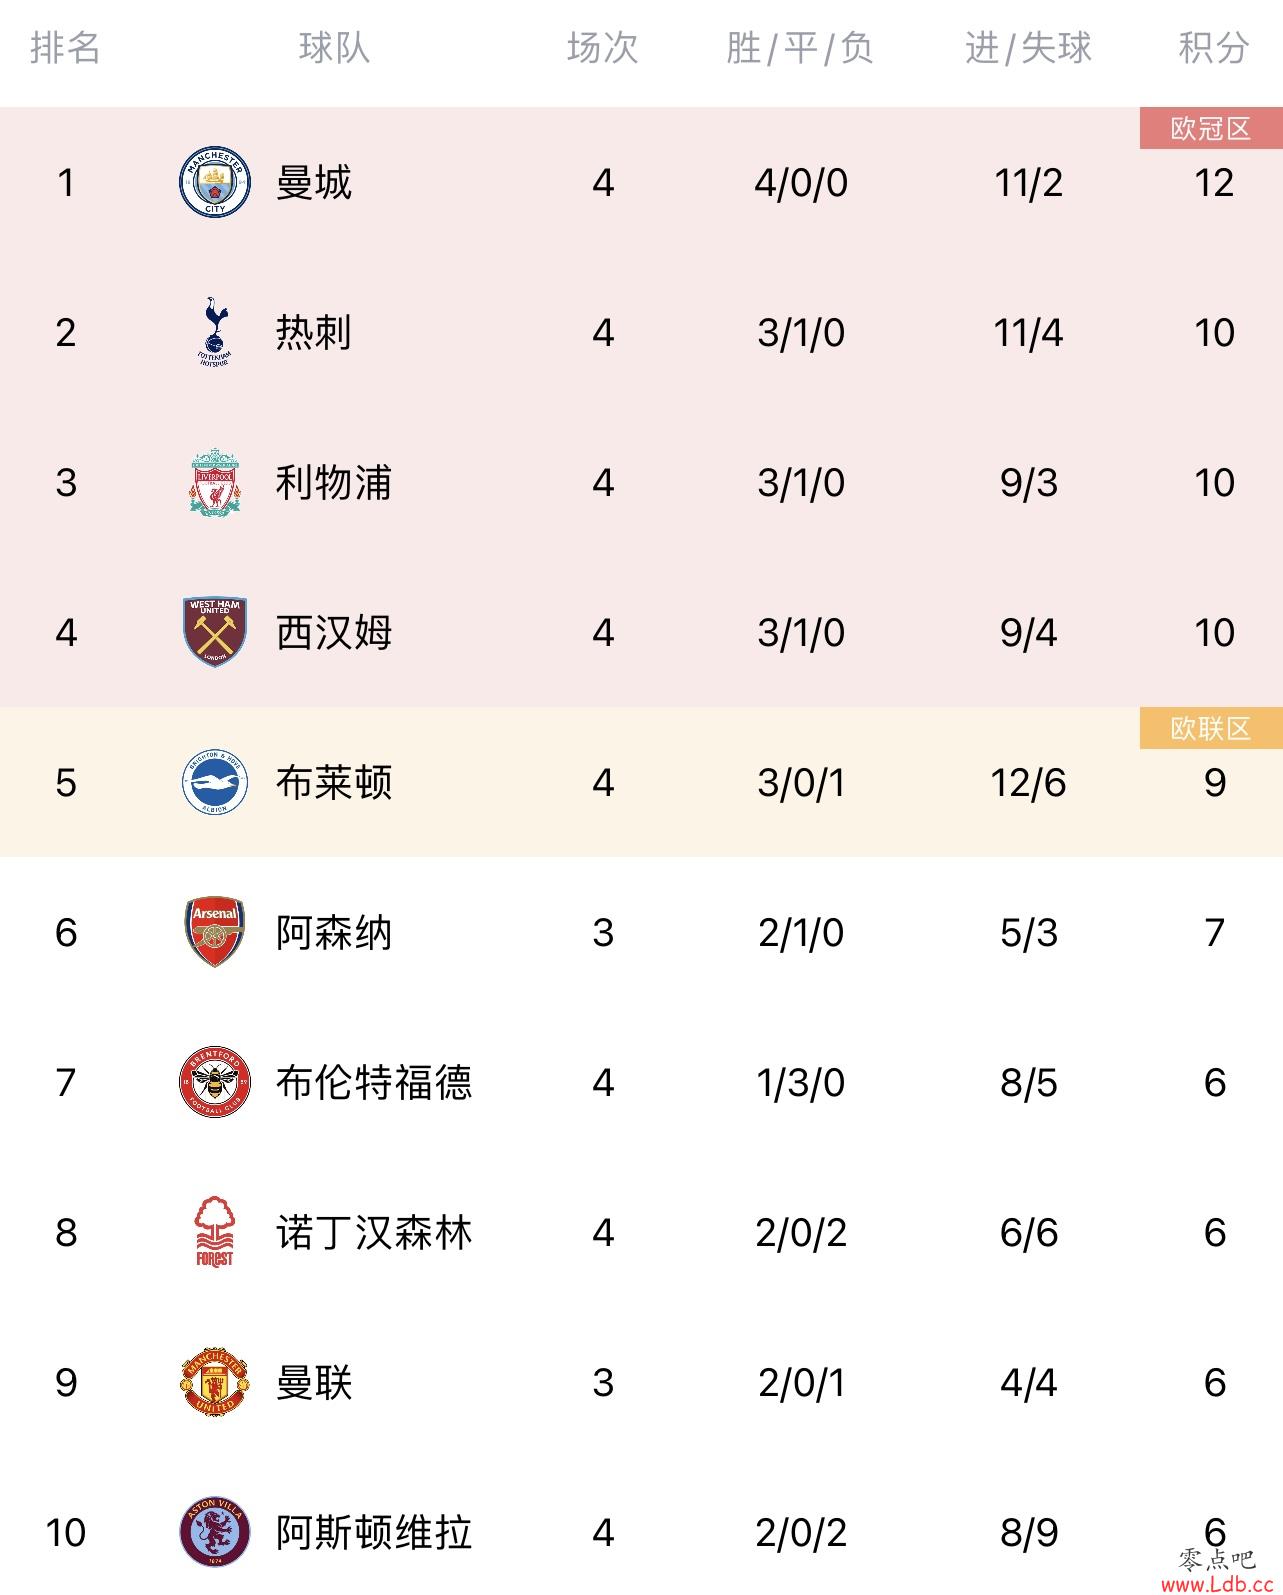
Task: Click the 欧联区 orange zone badge
Action: point(1211,728)
